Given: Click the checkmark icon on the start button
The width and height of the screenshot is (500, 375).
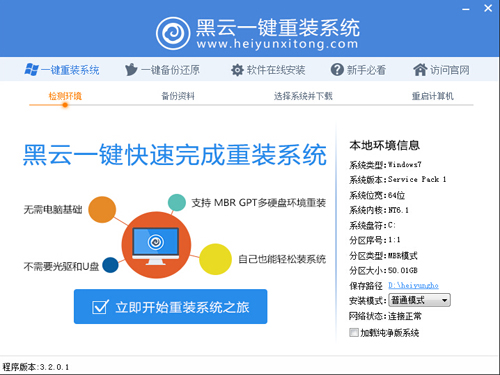Looking at the screenshot, I should point(100,307).
